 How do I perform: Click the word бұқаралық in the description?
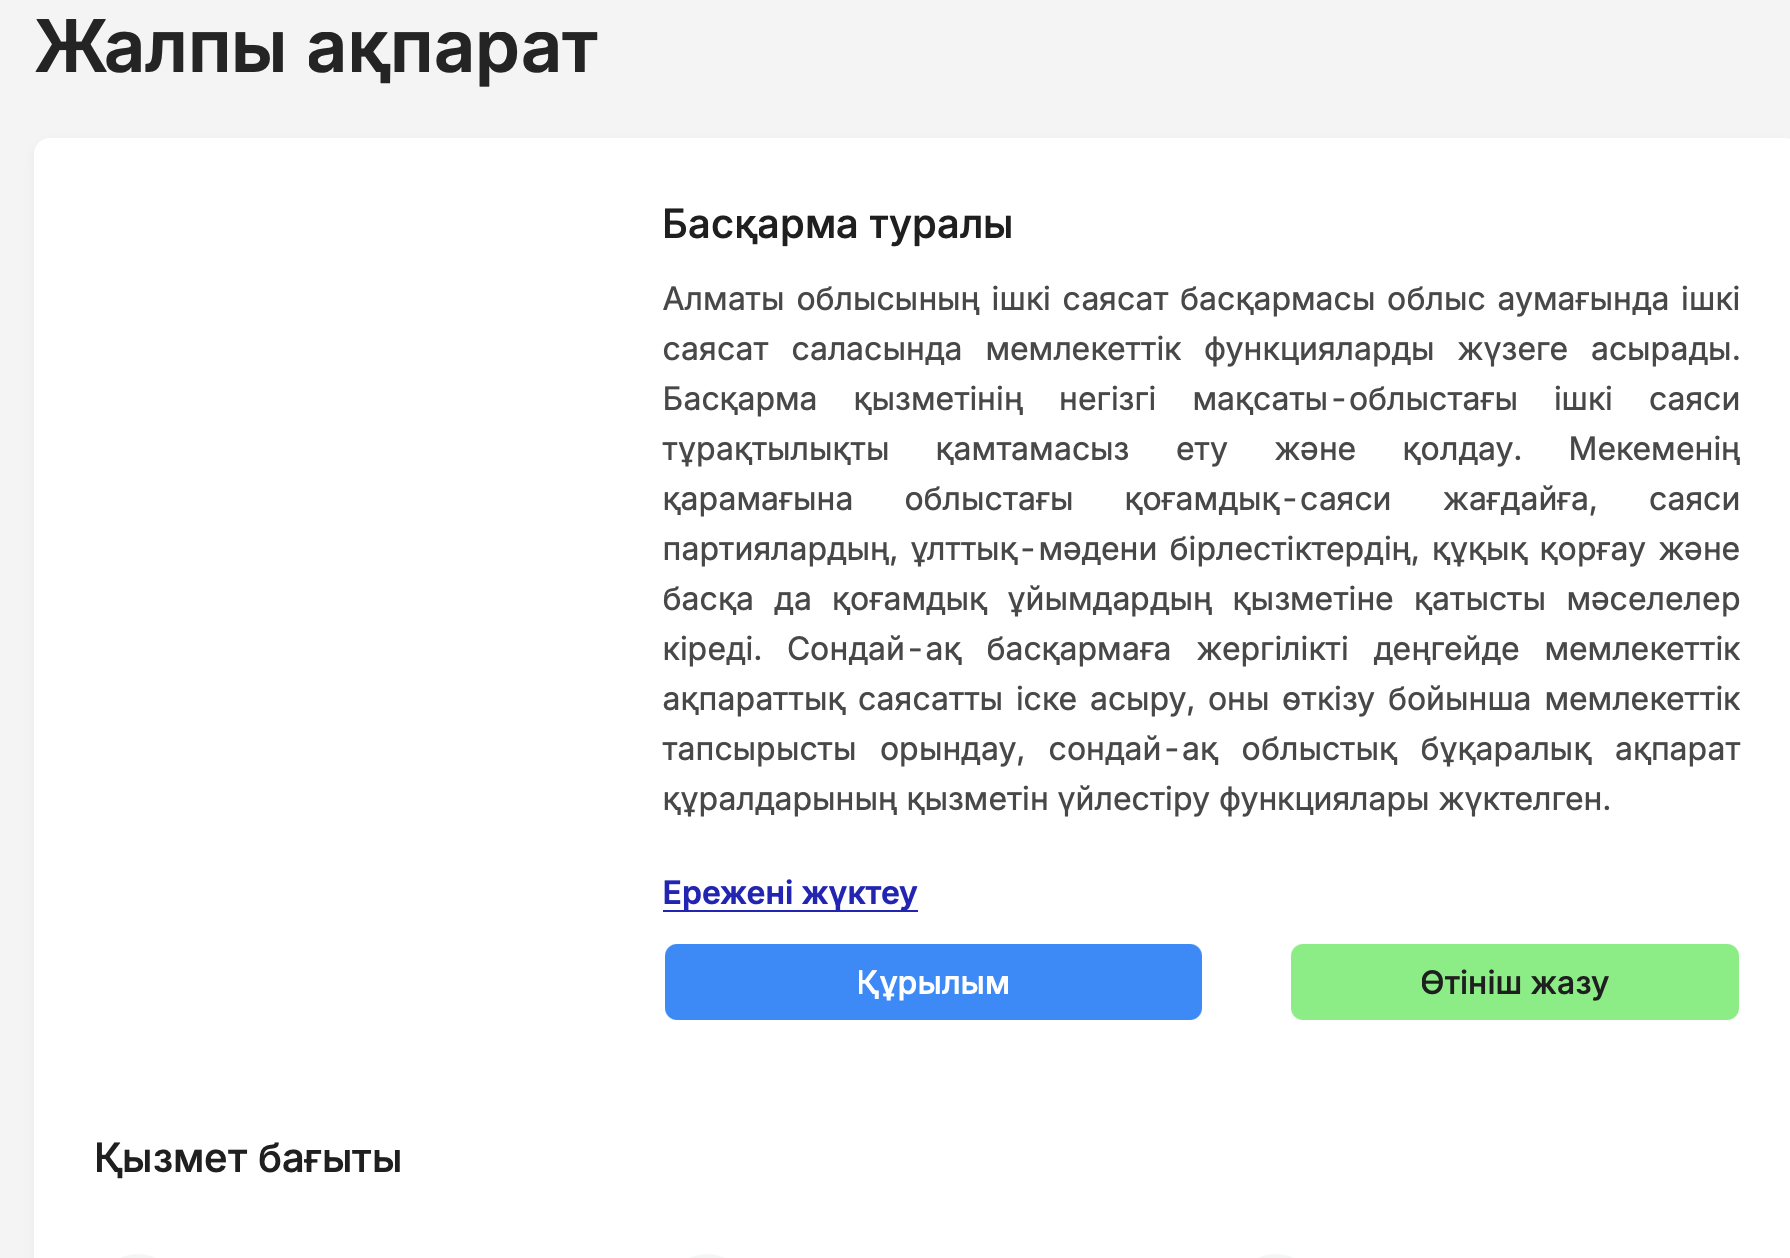1505,749
